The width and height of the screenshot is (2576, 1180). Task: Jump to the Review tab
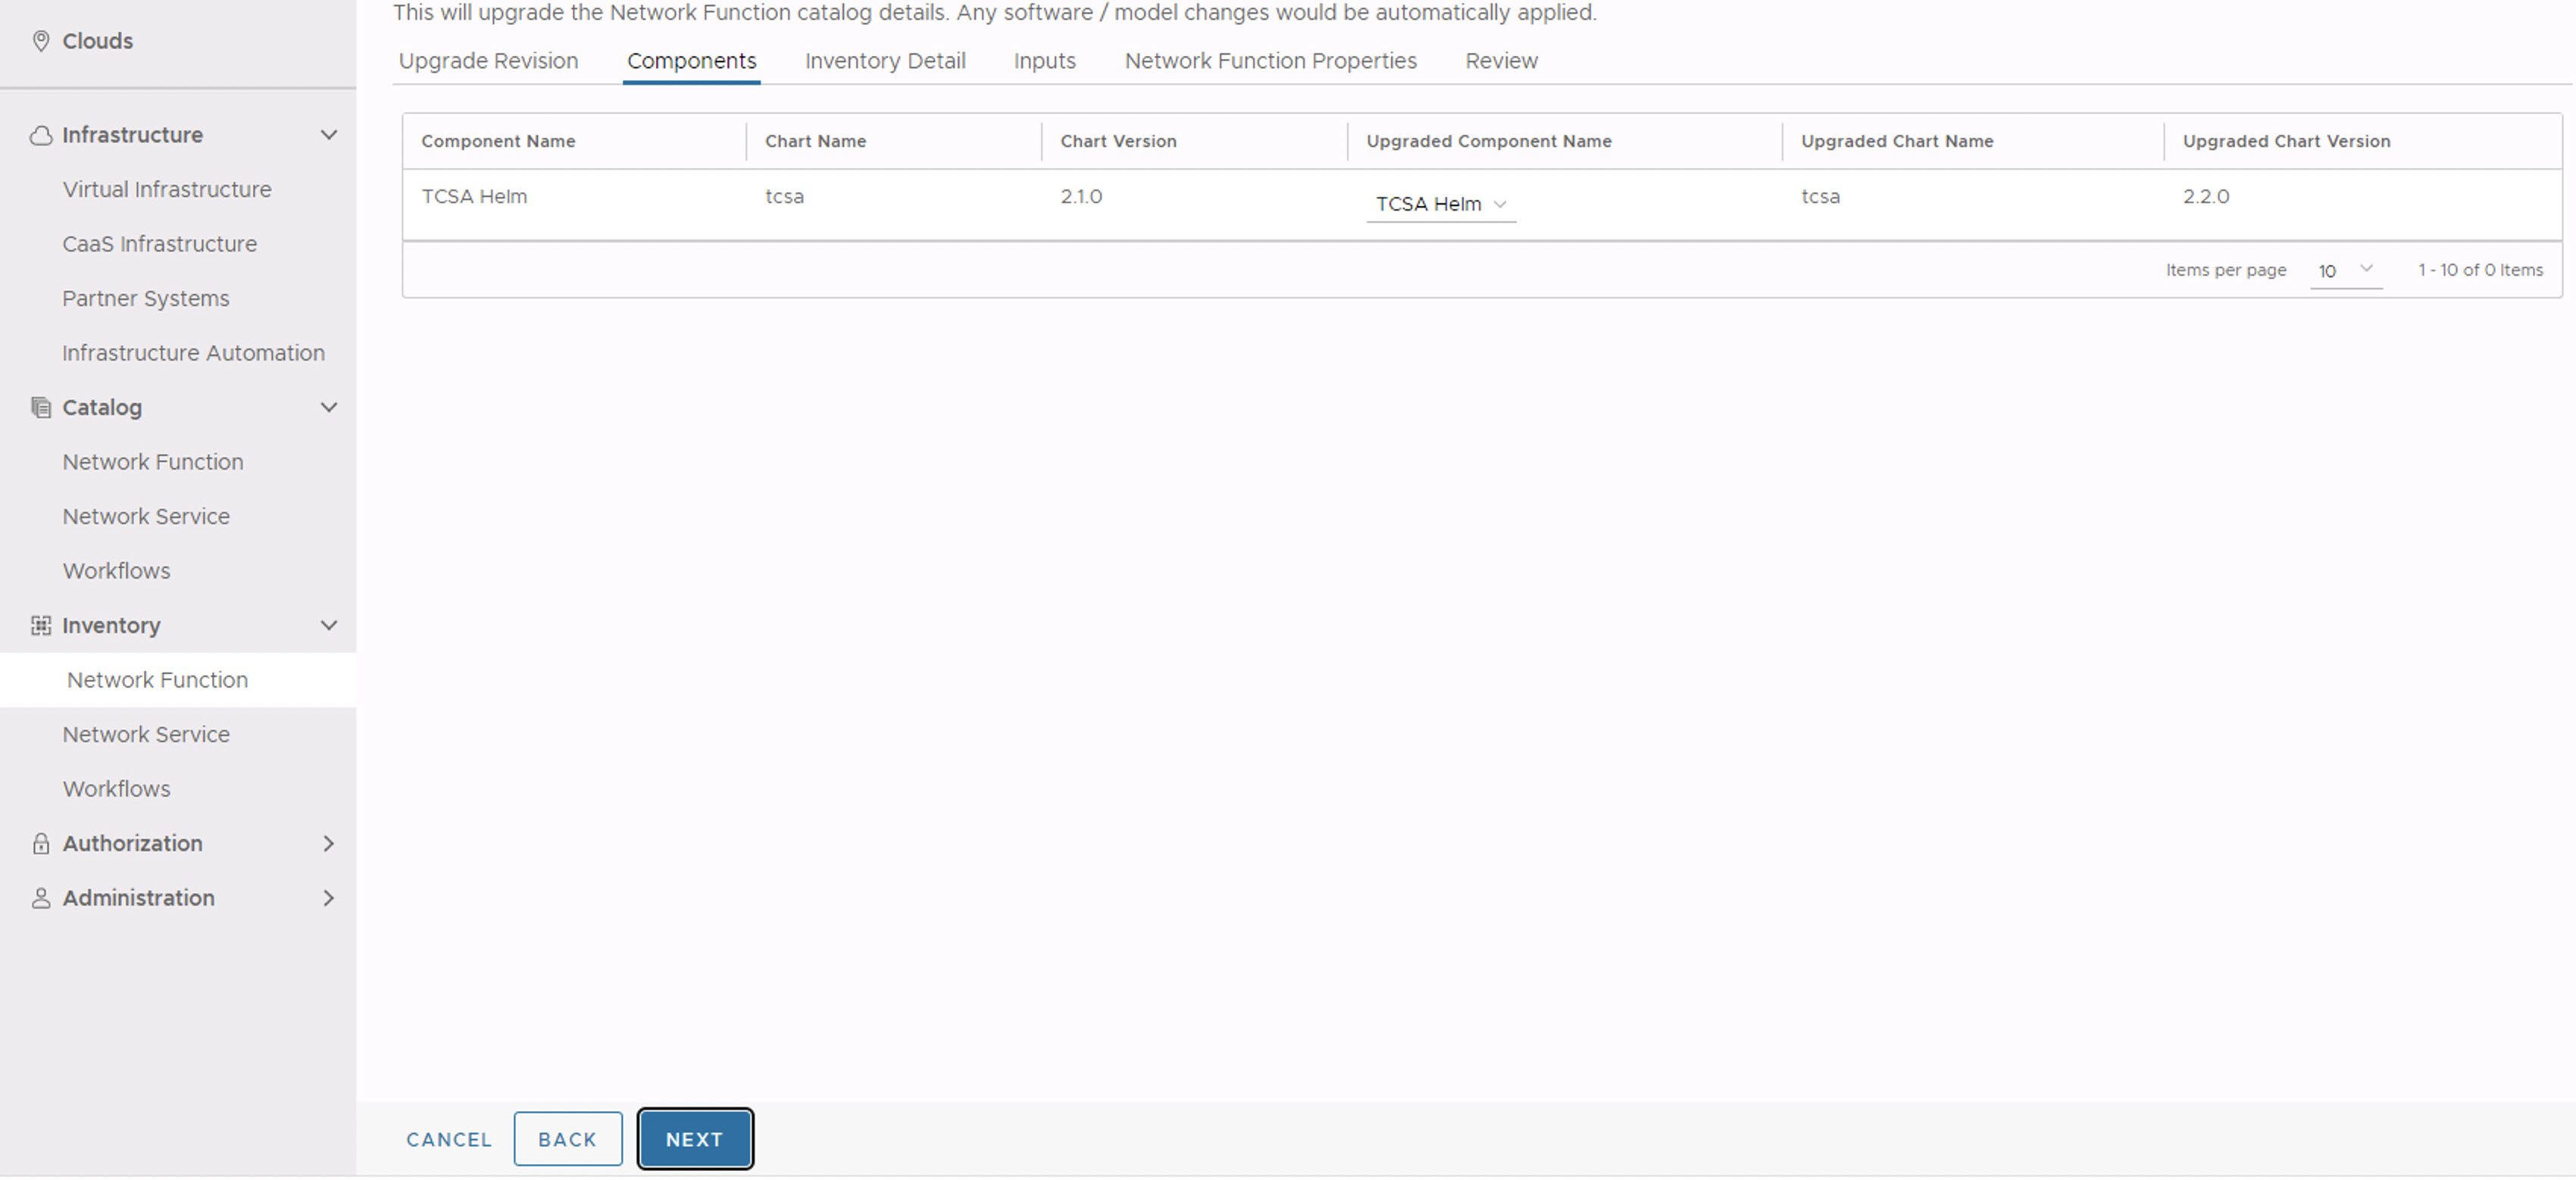[1502, 61]
